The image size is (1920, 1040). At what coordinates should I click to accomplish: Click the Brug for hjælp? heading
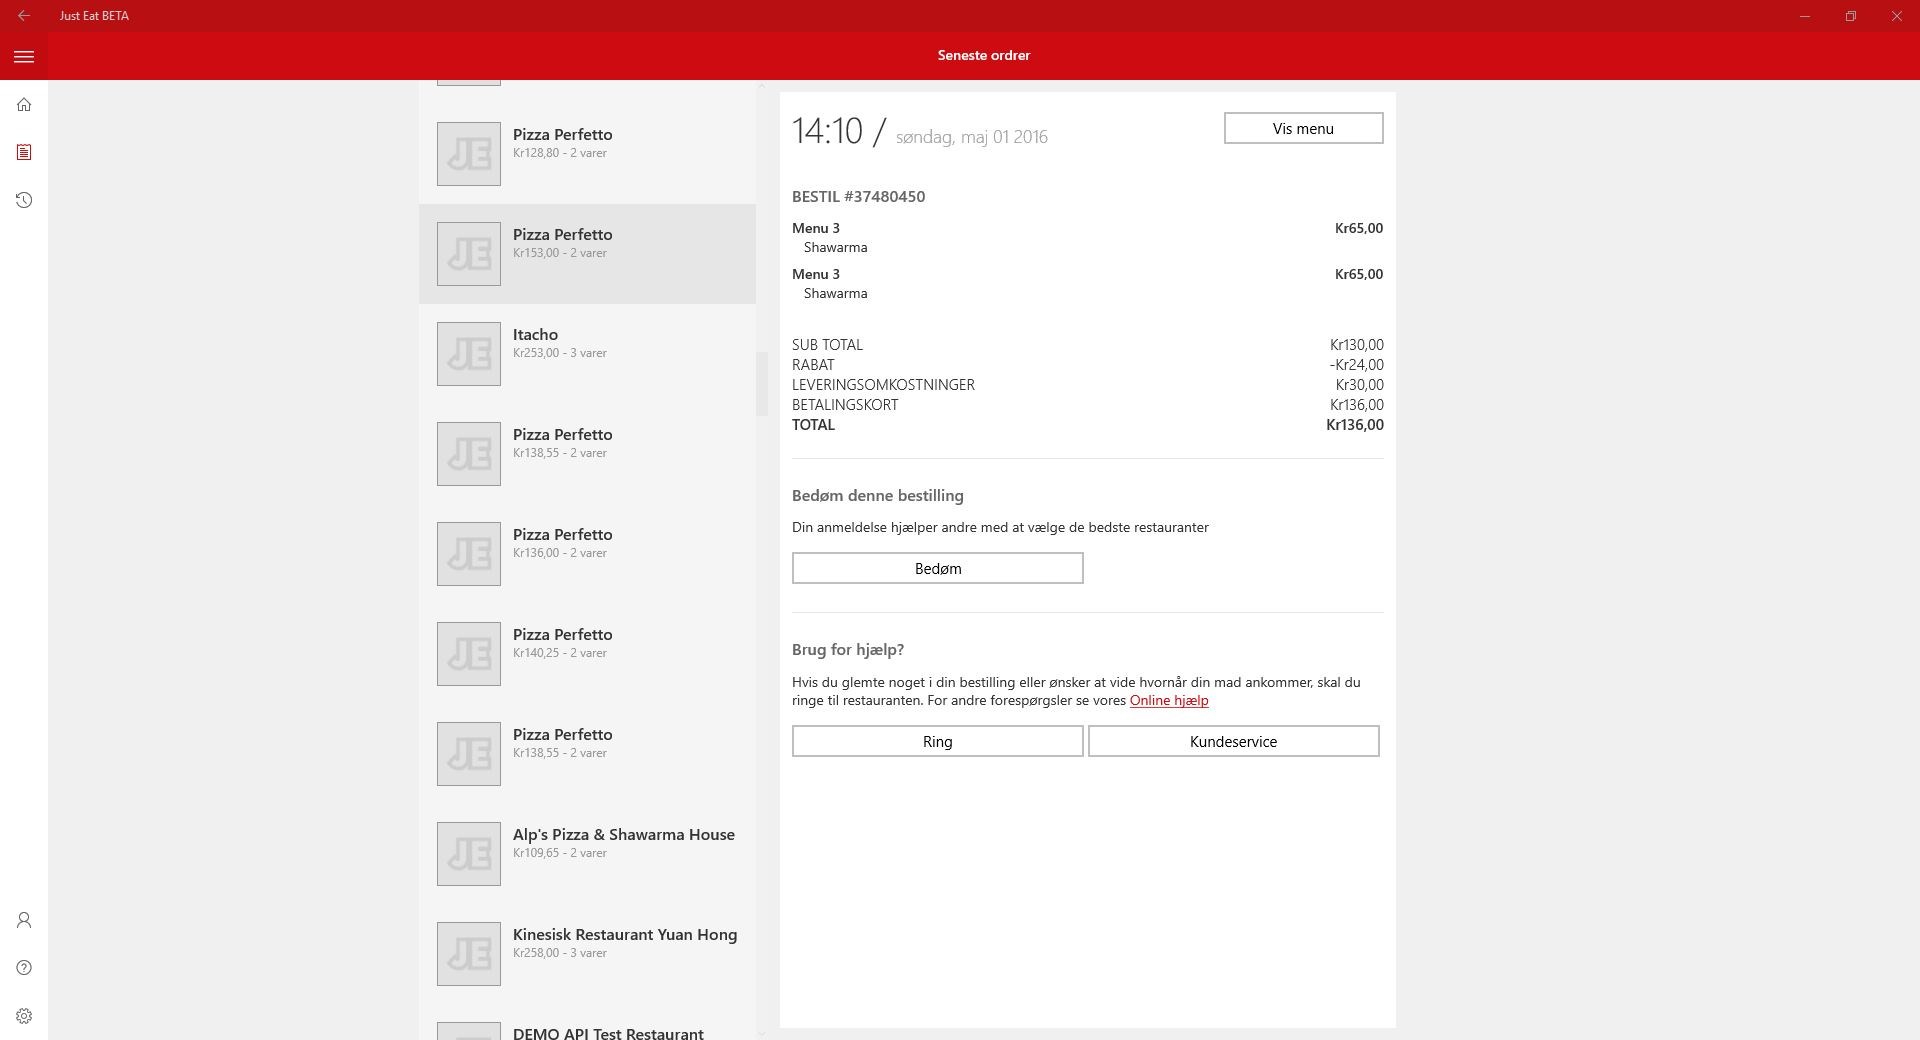848,650
